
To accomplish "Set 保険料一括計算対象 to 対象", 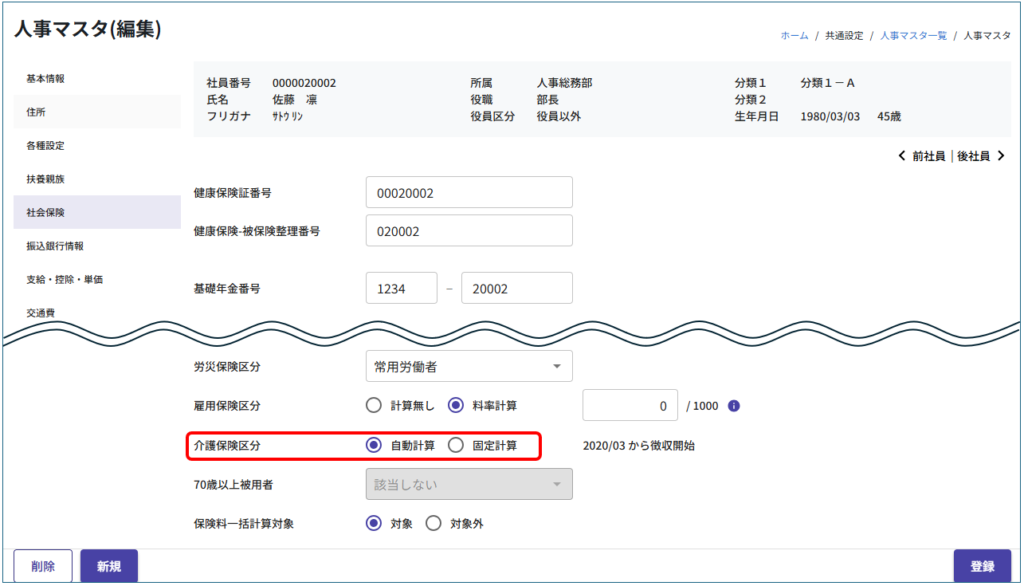I will pos(375,523).
